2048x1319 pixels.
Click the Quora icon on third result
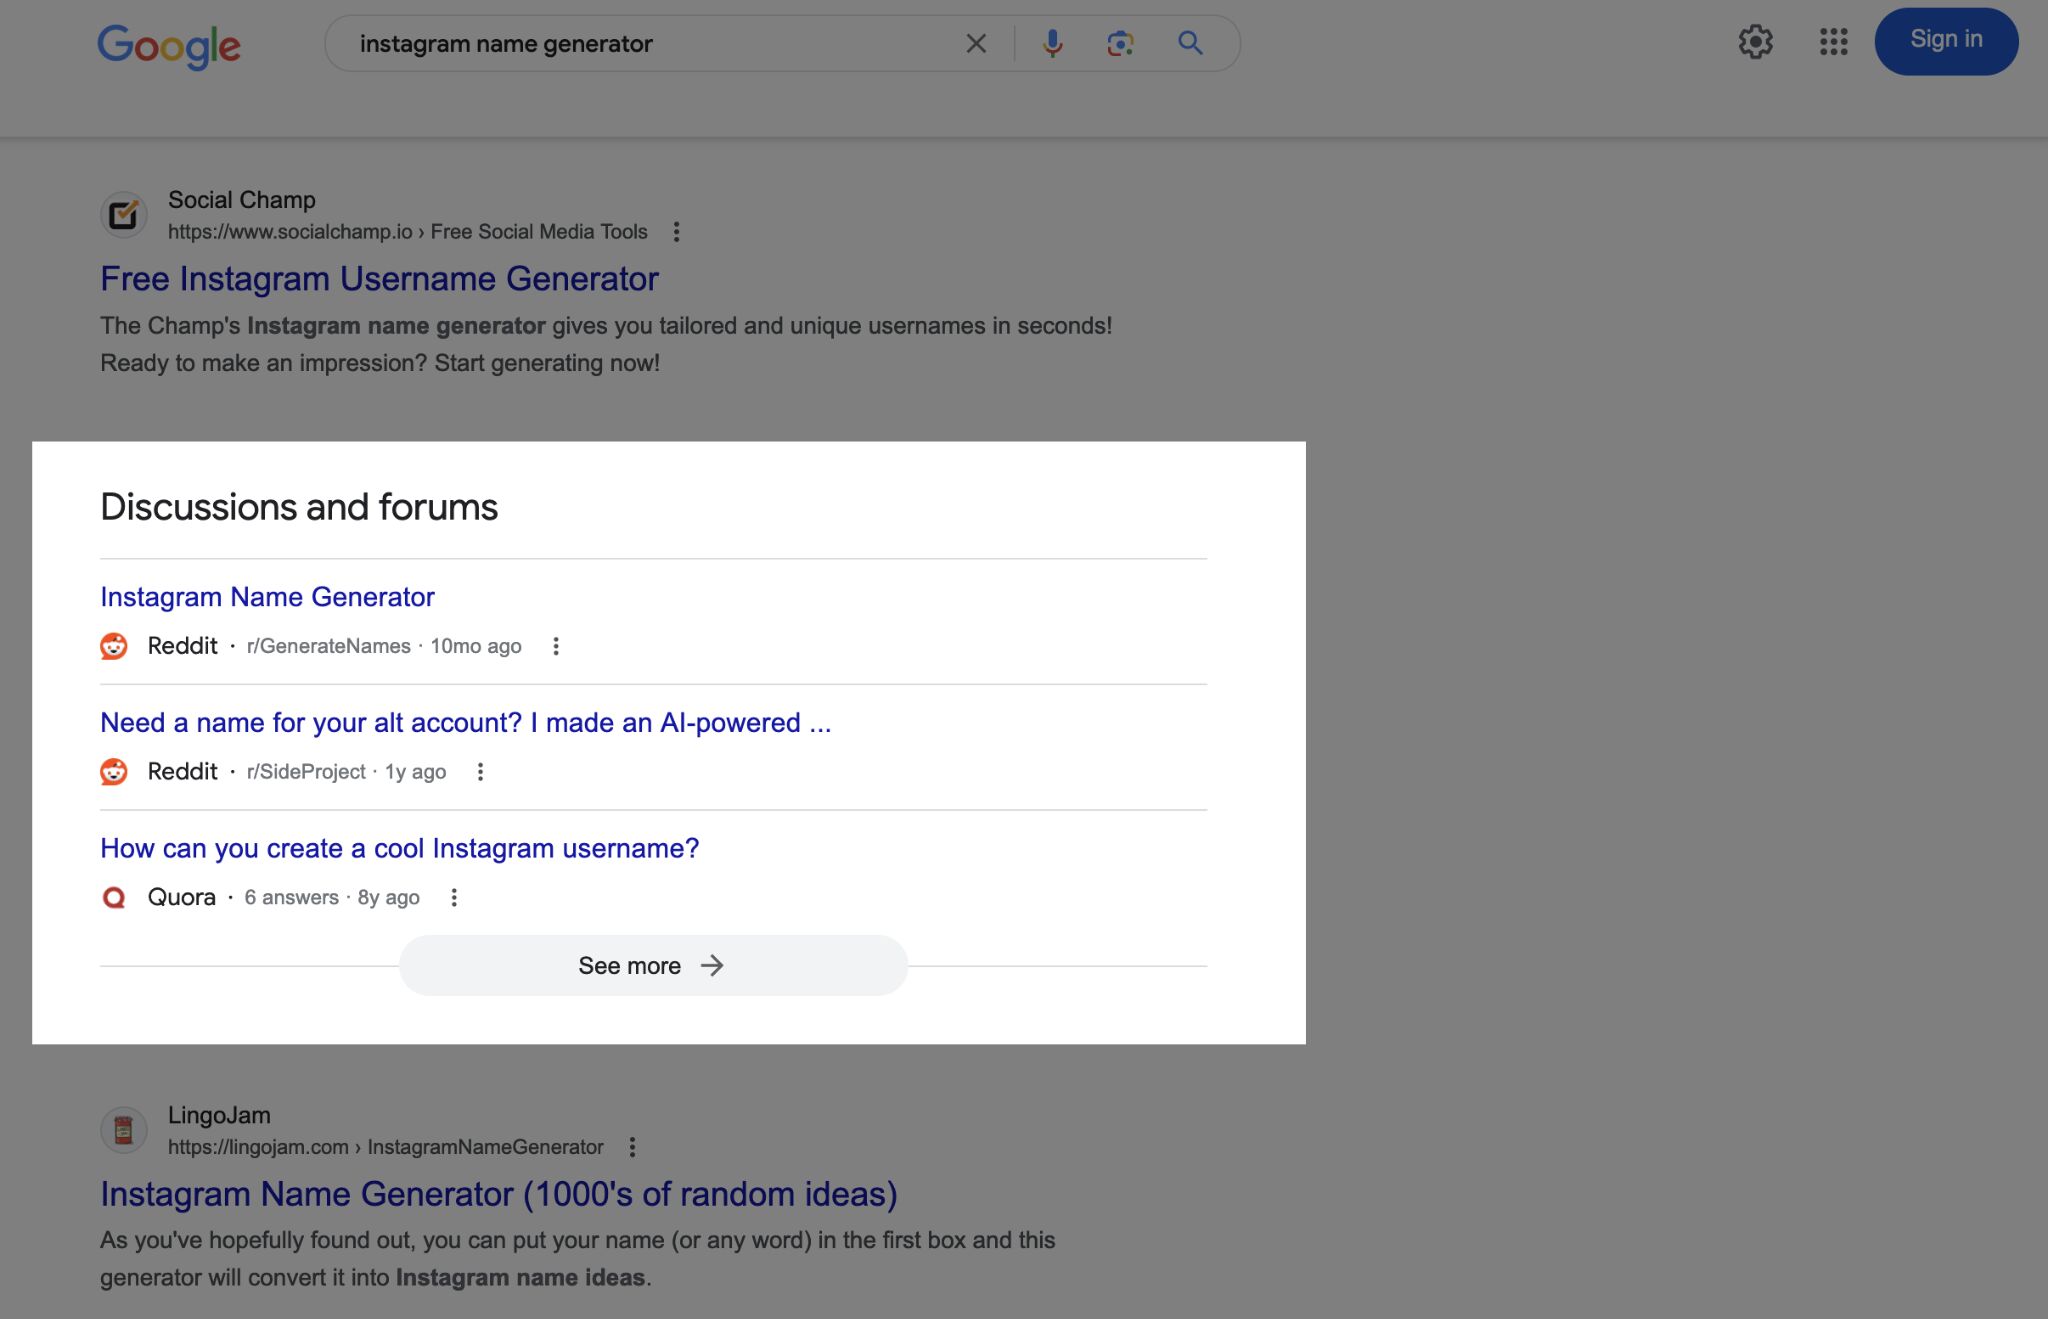pos(116,897)
